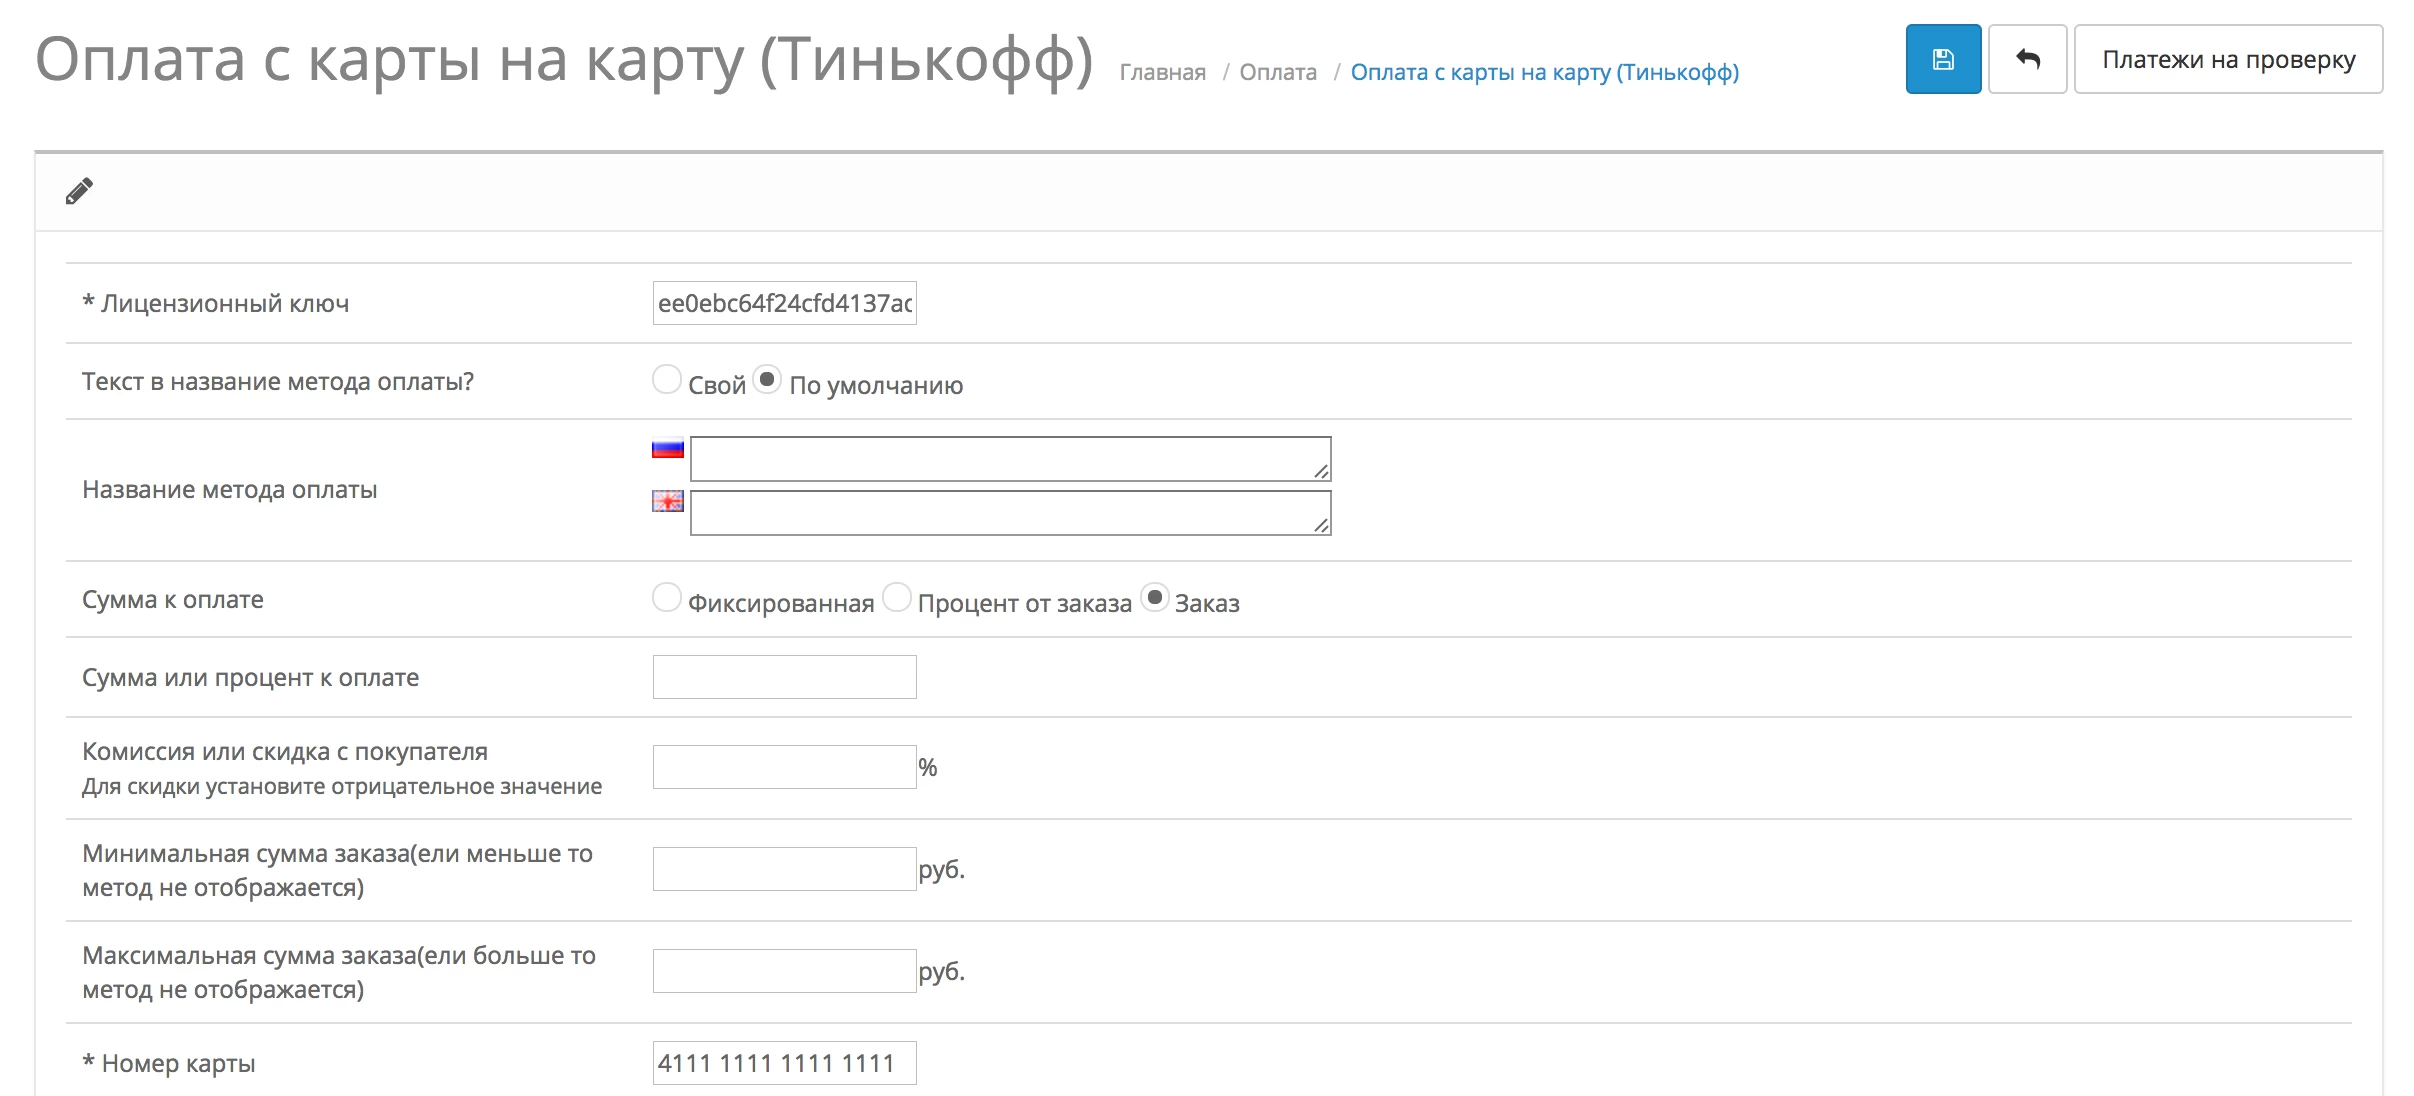2414x1096 pixels.
Task: Click the Сумма к оплате label
Action: pos(173,600)
